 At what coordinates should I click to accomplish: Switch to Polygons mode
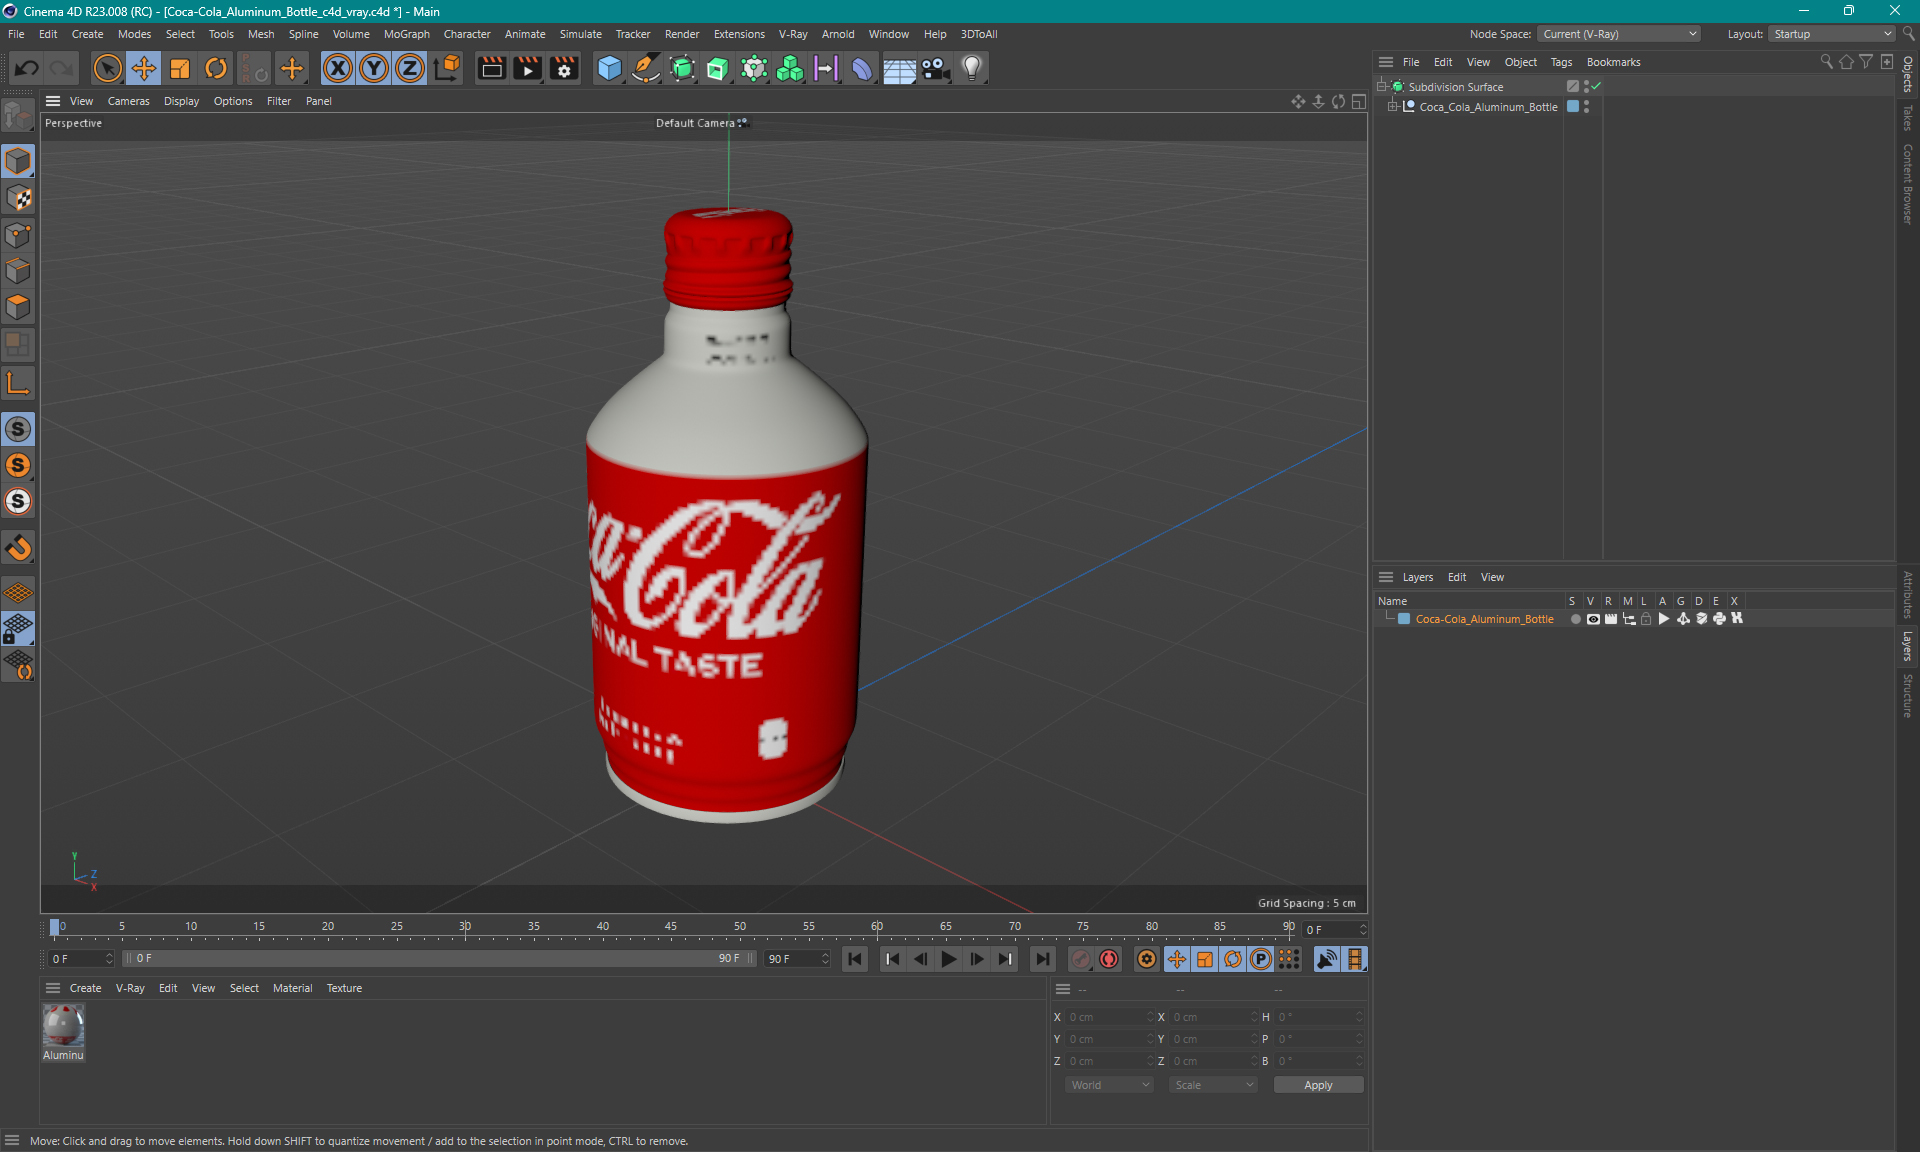(18, 307)
